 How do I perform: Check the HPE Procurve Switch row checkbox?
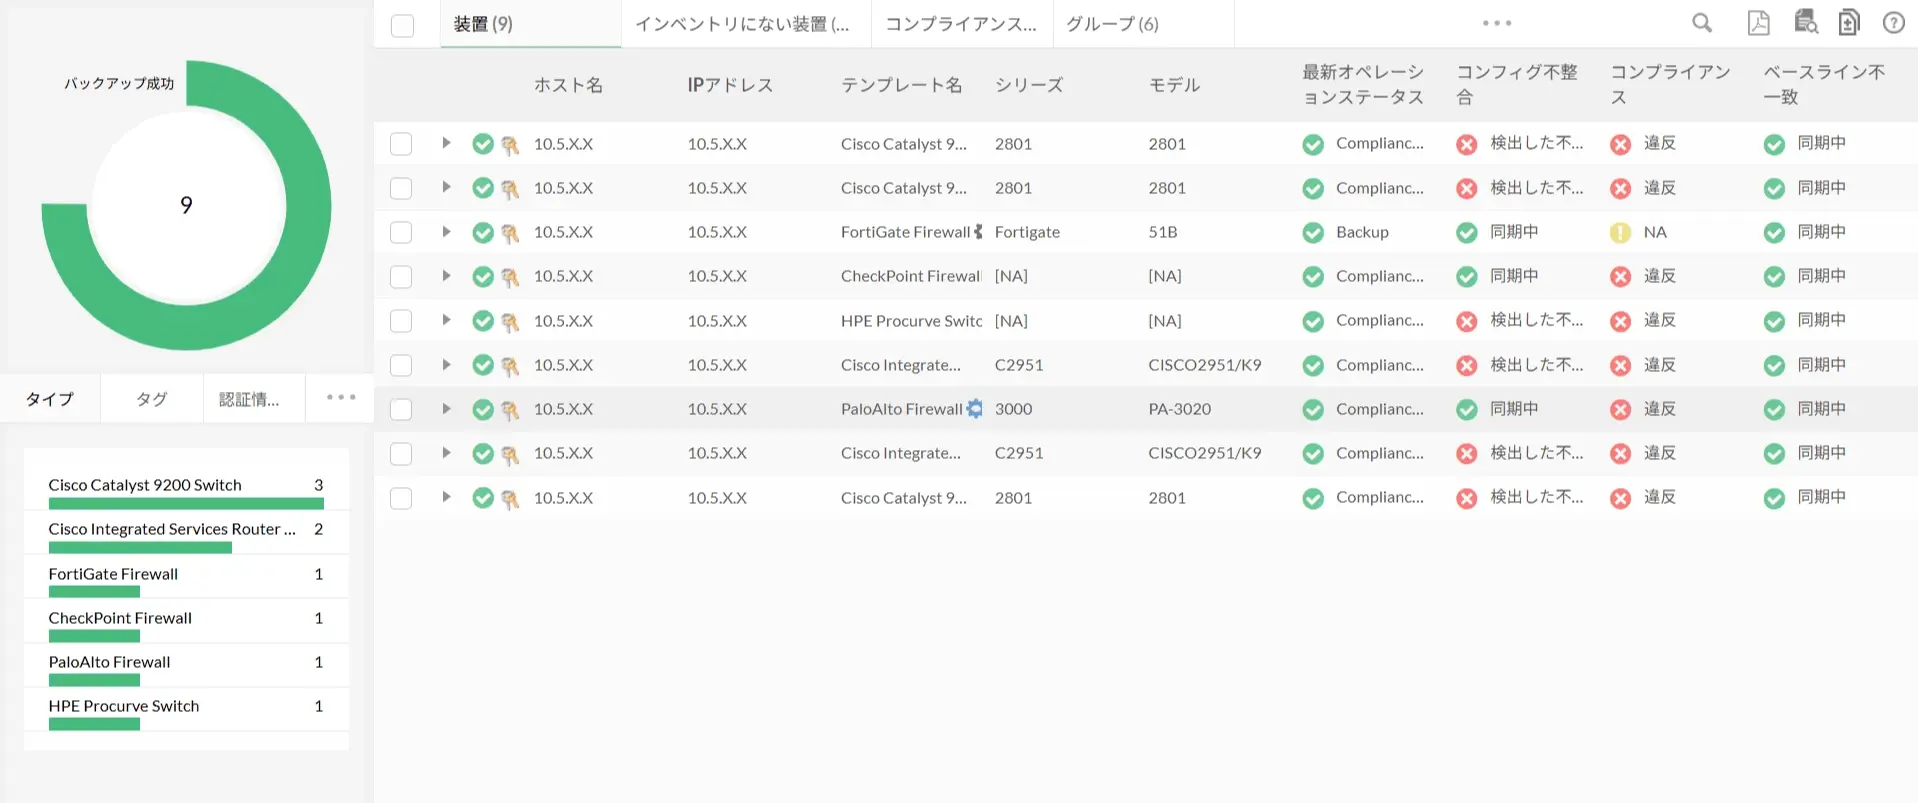[x=401, y=321]
